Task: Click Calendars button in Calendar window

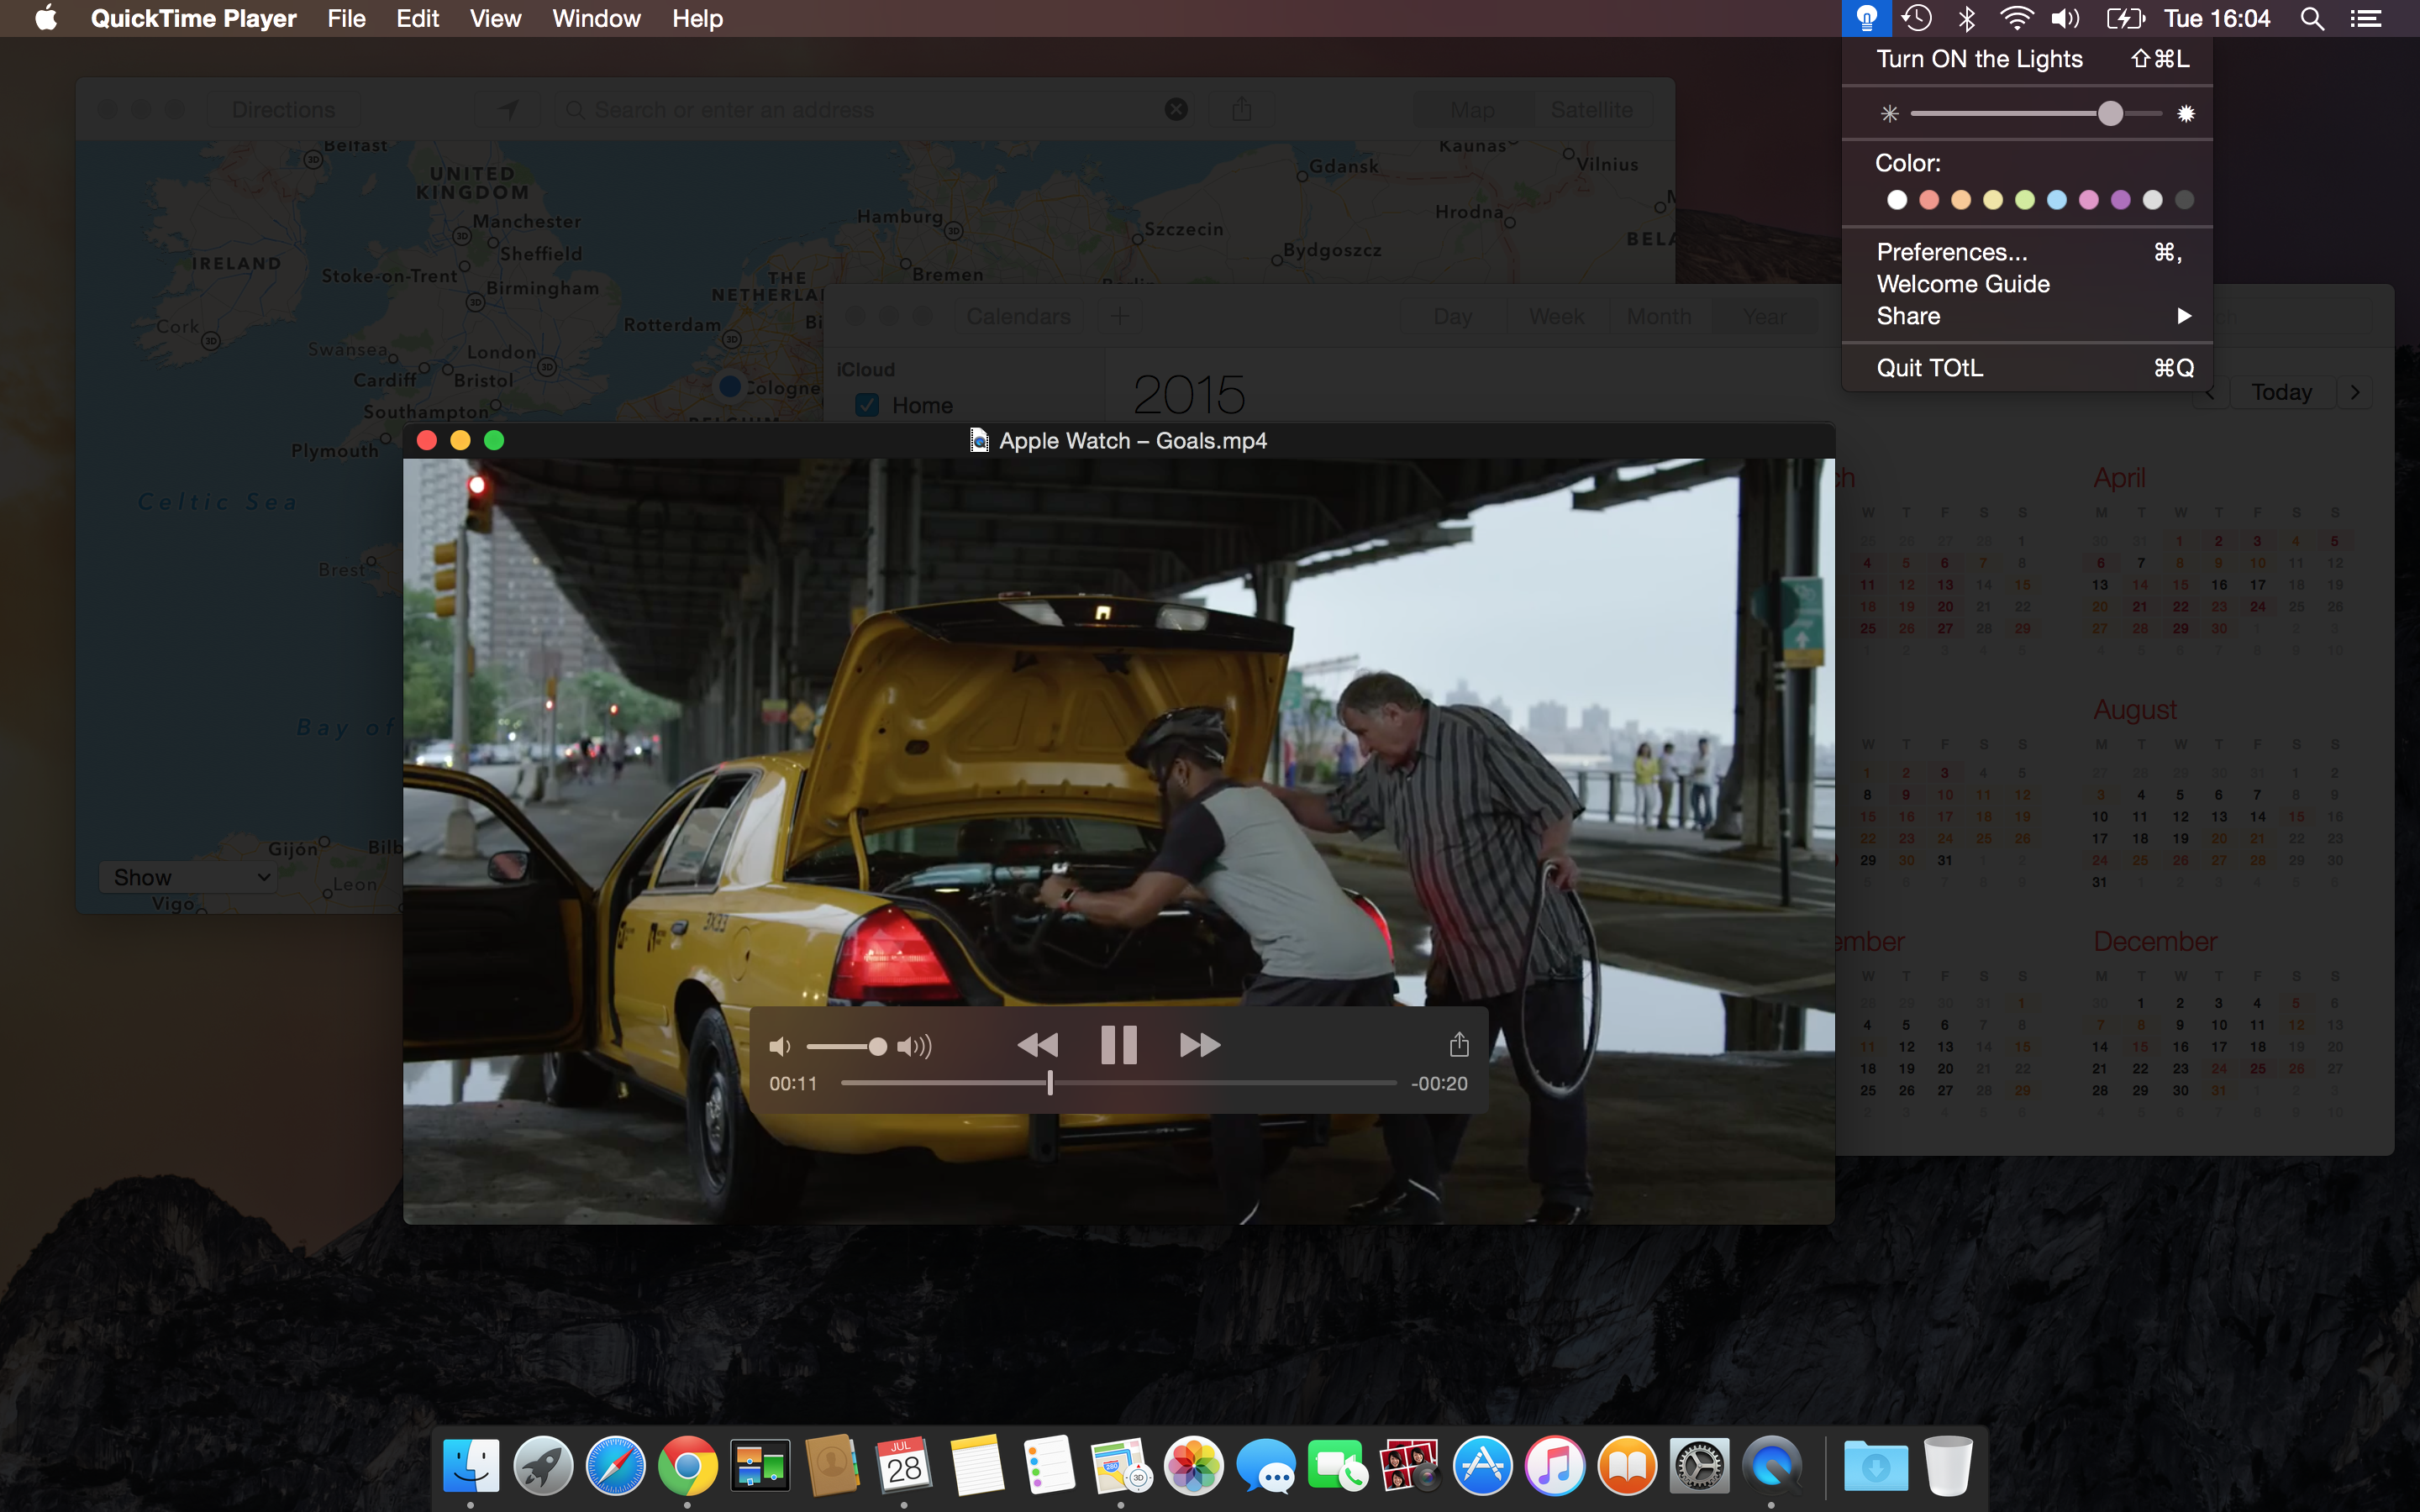Action: pos(1018,316)
